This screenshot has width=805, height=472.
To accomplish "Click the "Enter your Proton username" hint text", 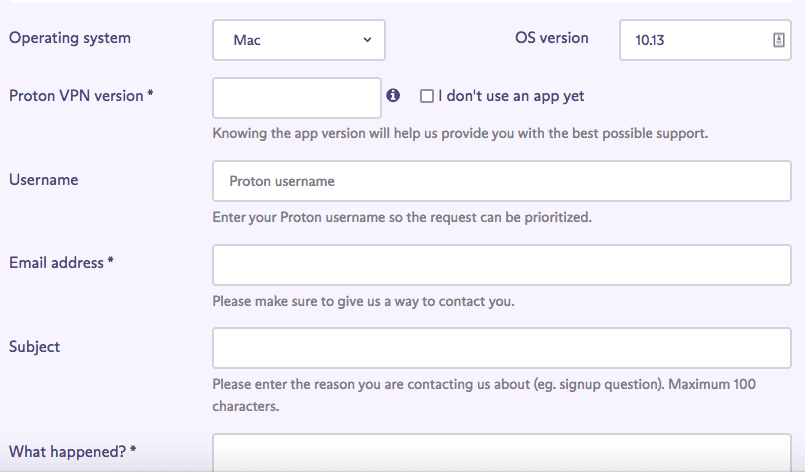I will pos(402,217).
